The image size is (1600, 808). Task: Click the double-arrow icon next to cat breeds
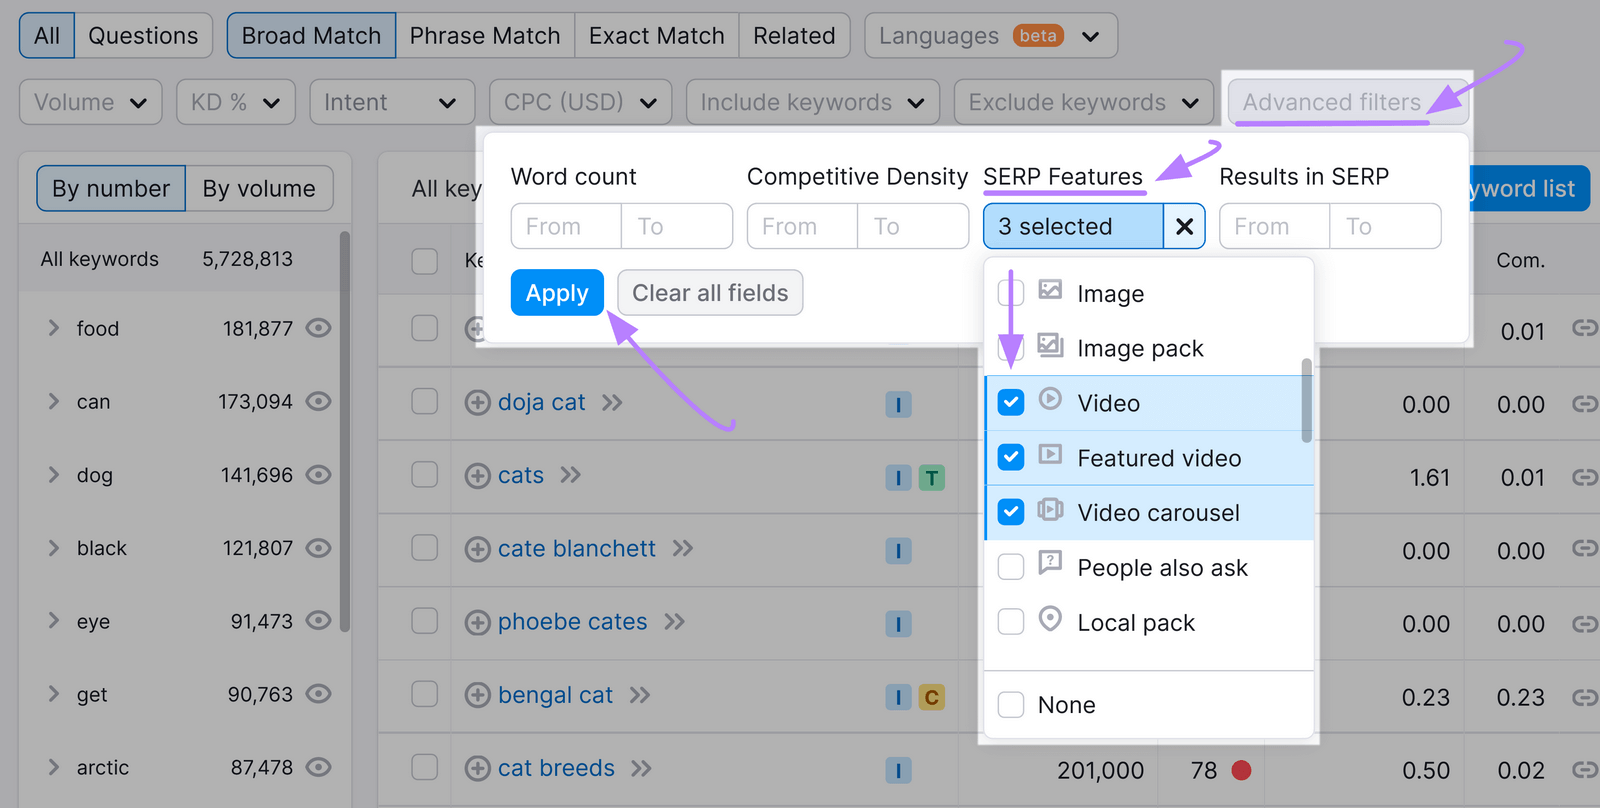point(641,768)
